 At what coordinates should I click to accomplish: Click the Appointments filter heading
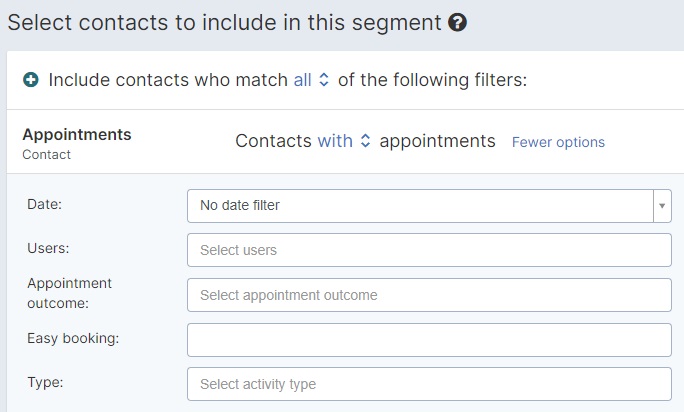point(77,134)
